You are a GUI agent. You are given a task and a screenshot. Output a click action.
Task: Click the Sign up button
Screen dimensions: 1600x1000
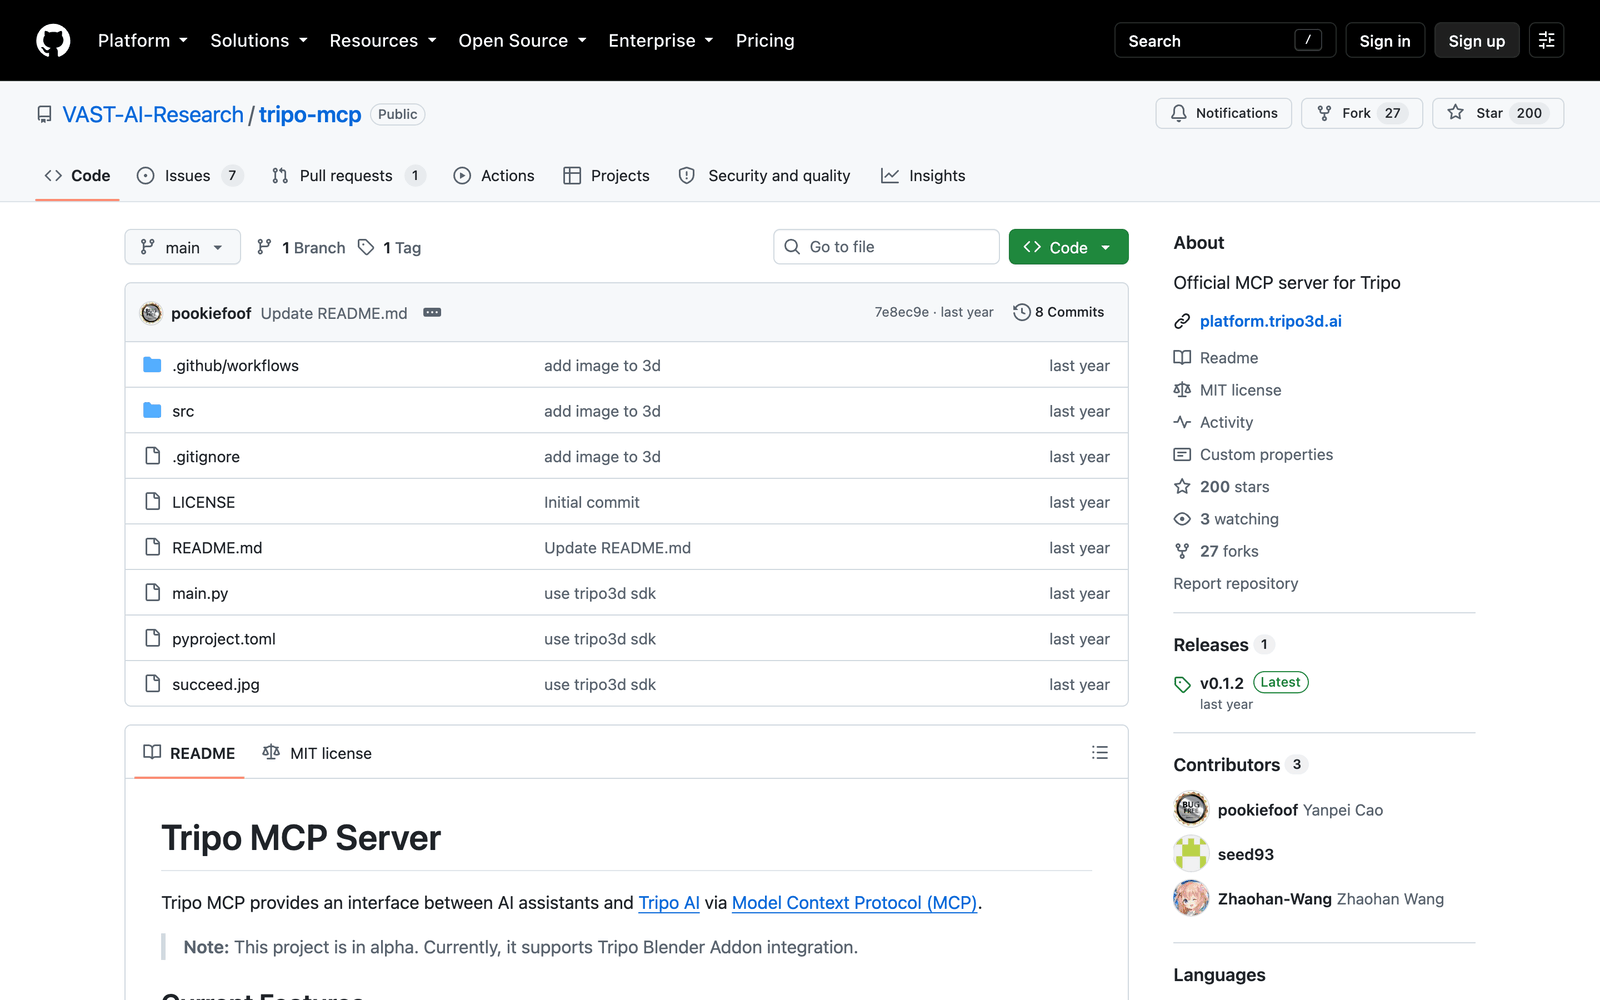point(1477,41)
